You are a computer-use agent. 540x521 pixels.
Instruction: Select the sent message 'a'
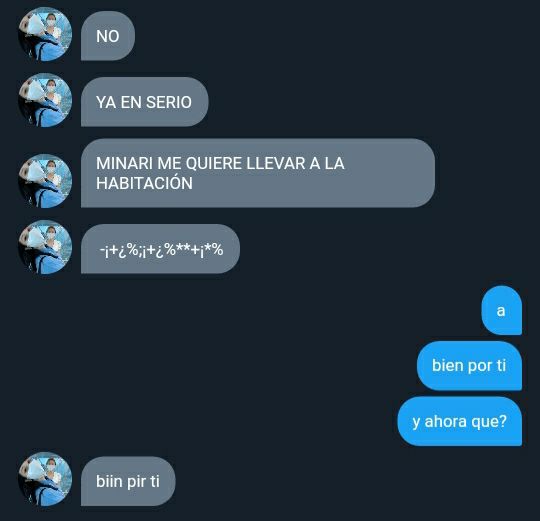pyautogui.click(x=501, y=310)
